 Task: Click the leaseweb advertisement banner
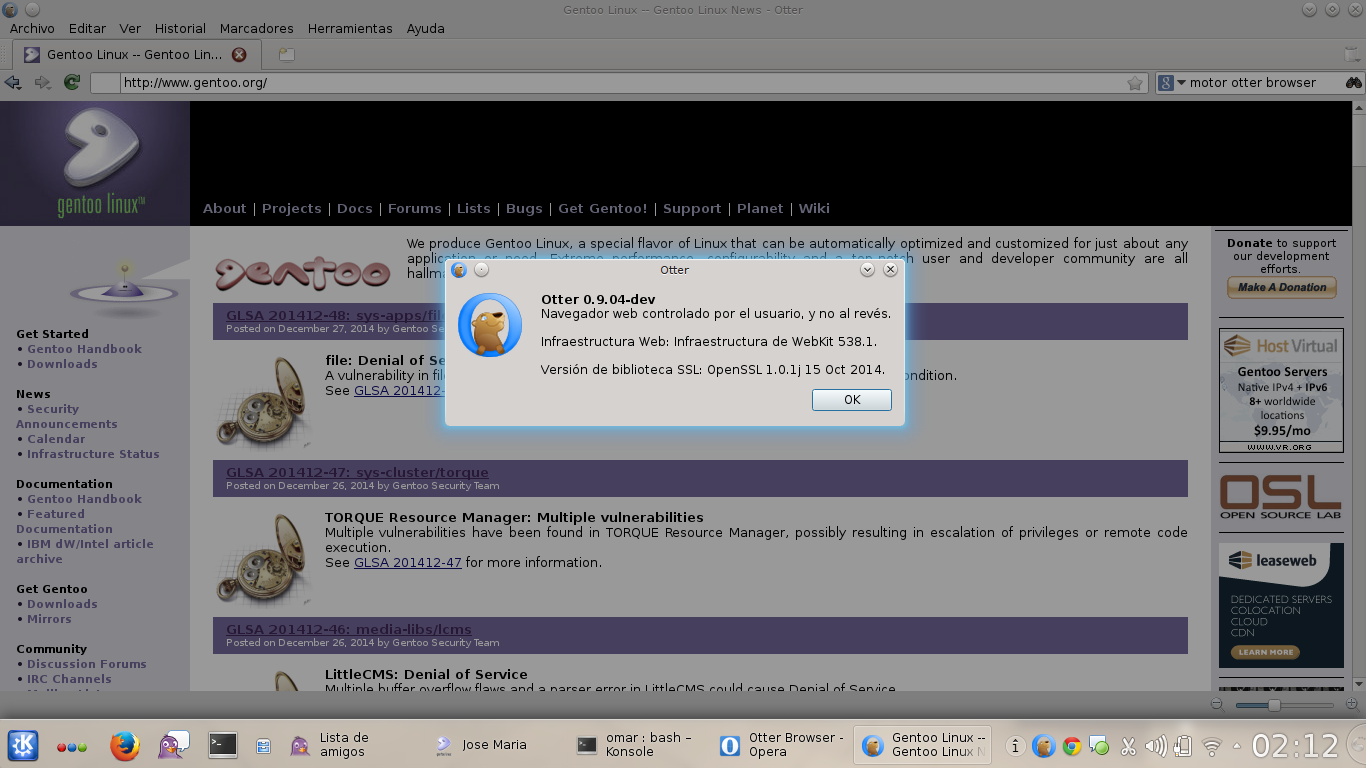click(x=1281, y=605)
